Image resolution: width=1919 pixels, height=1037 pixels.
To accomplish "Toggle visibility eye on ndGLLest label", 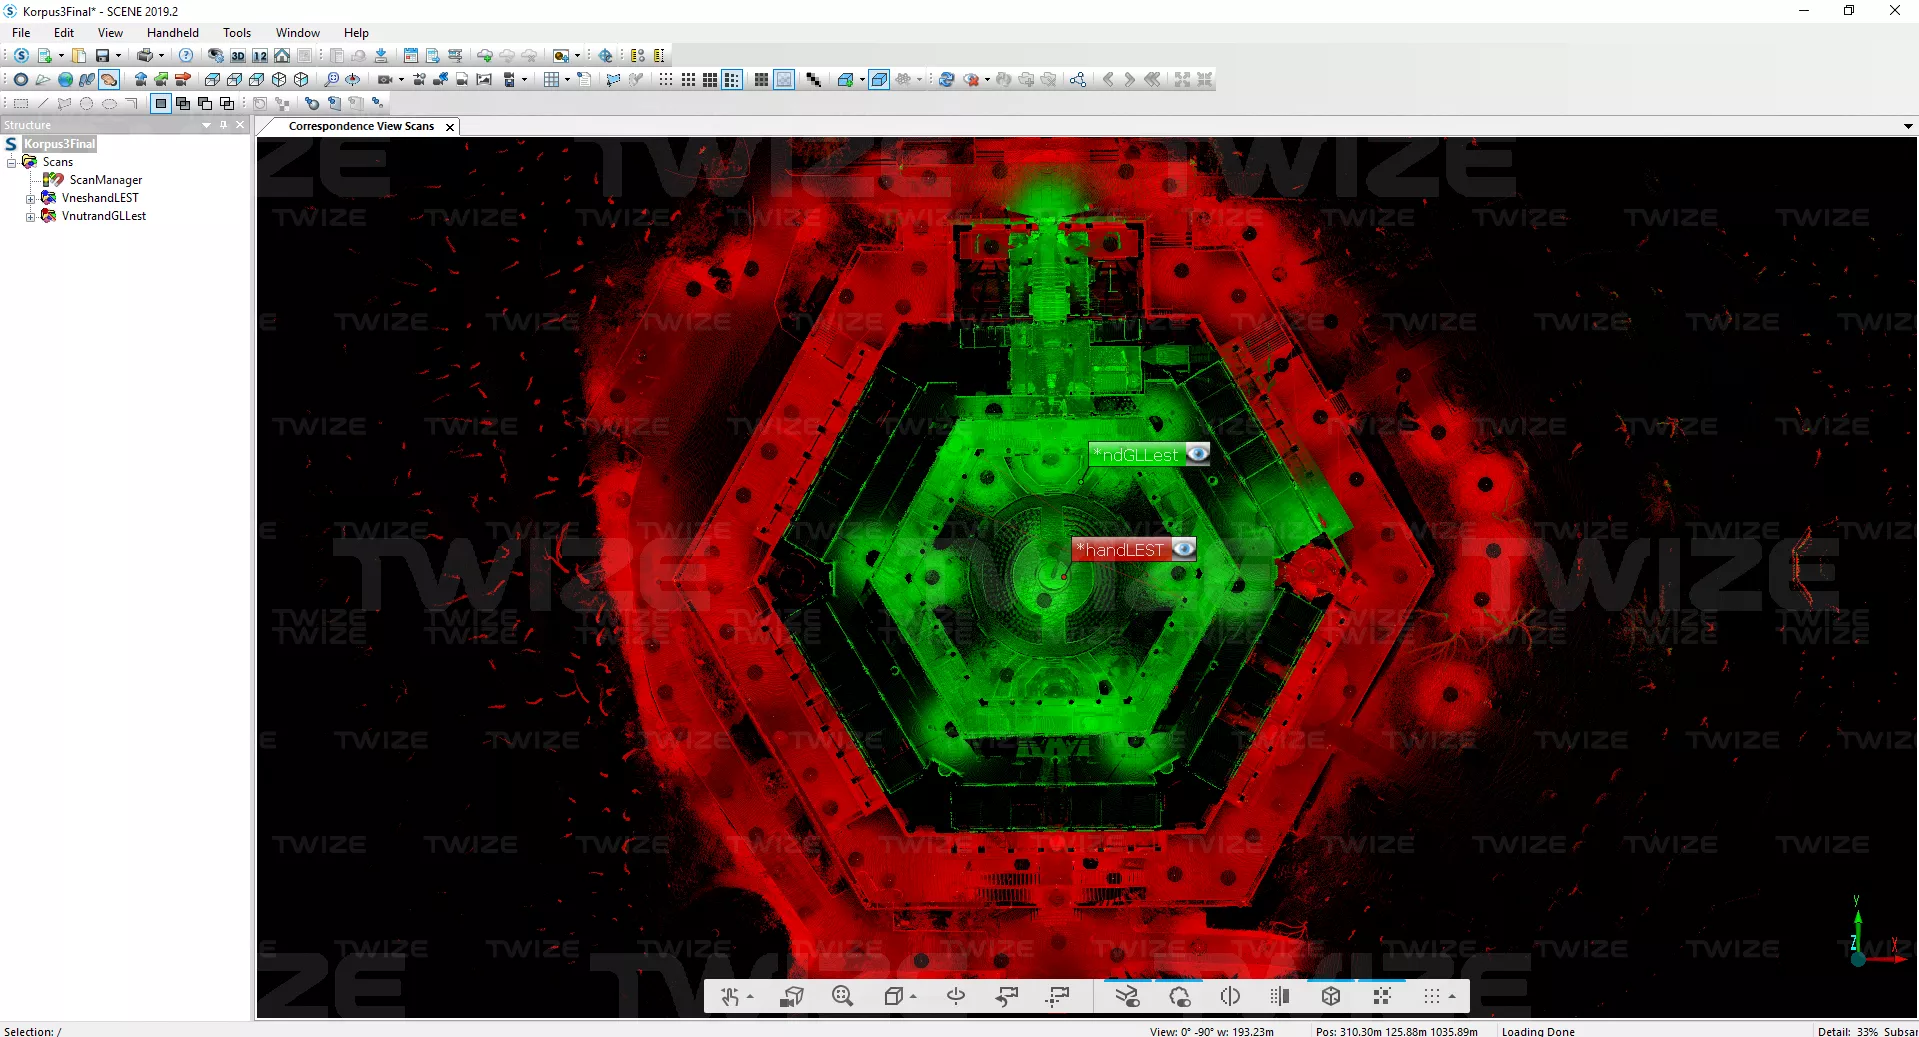I will 1197,454.
